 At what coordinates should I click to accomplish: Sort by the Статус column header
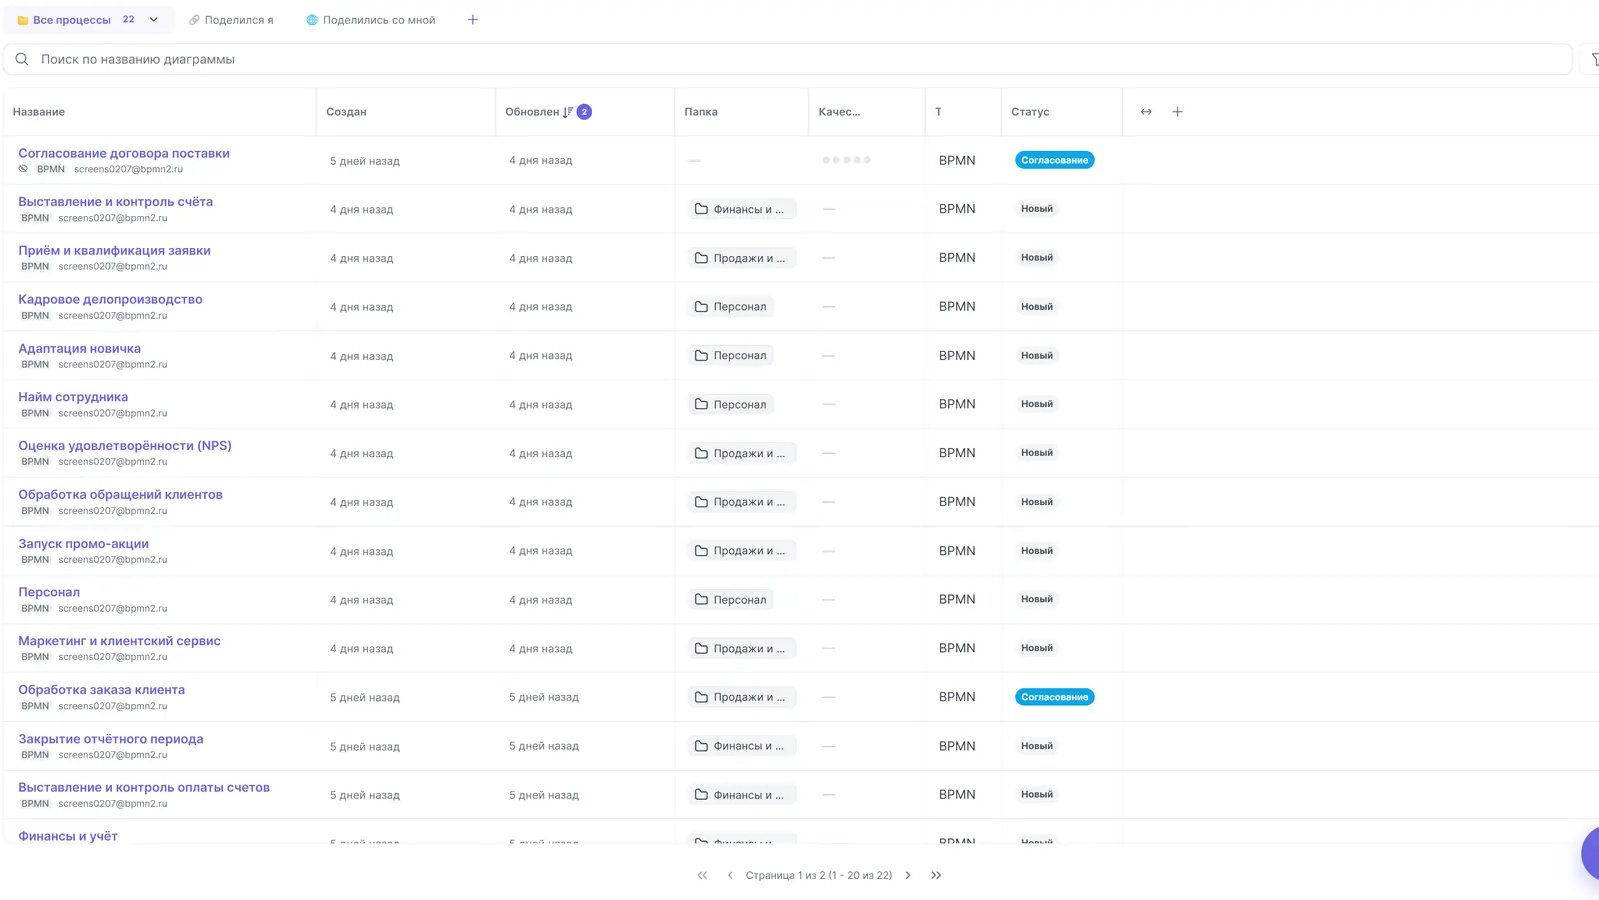tap(1030, 112)
